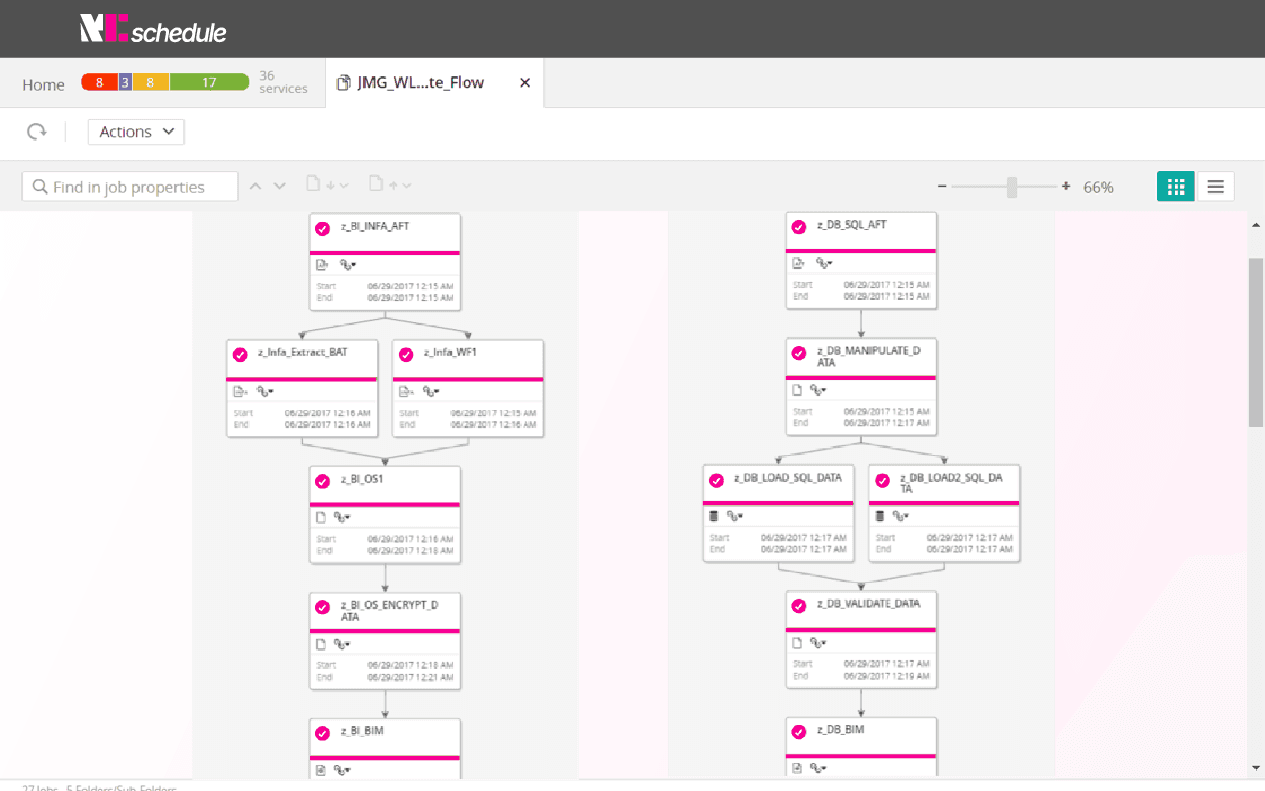Expand dependency dropdown in z_BI_INFA_AFT node
Screen dimensions: 1265x791
click(x=348, y=265)
